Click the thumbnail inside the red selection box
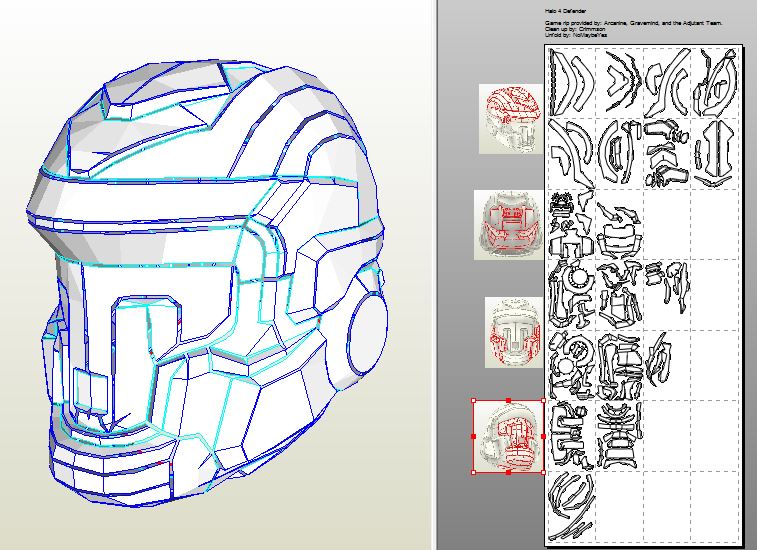 click(509, 437)
